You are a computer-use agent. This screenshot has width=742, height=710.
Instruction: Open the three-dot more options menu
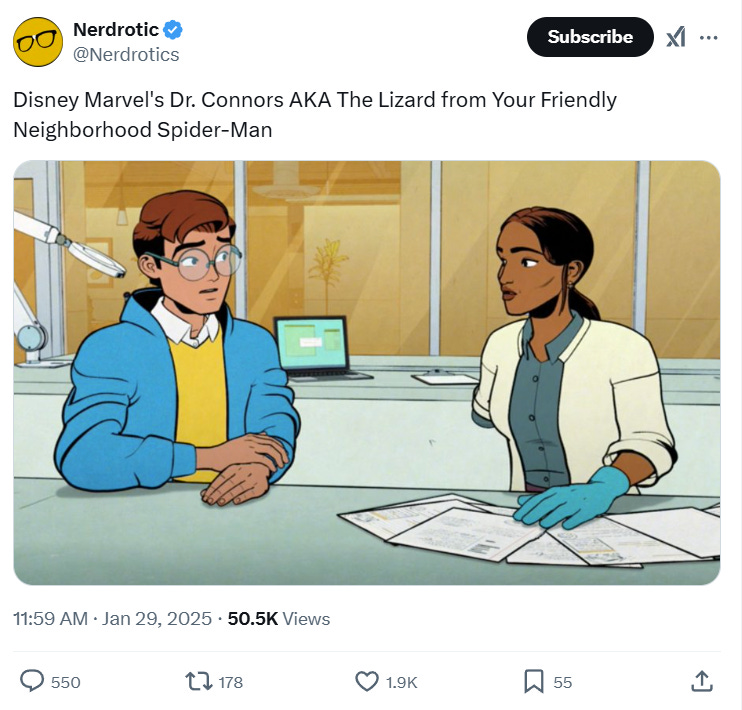[708, 37]
